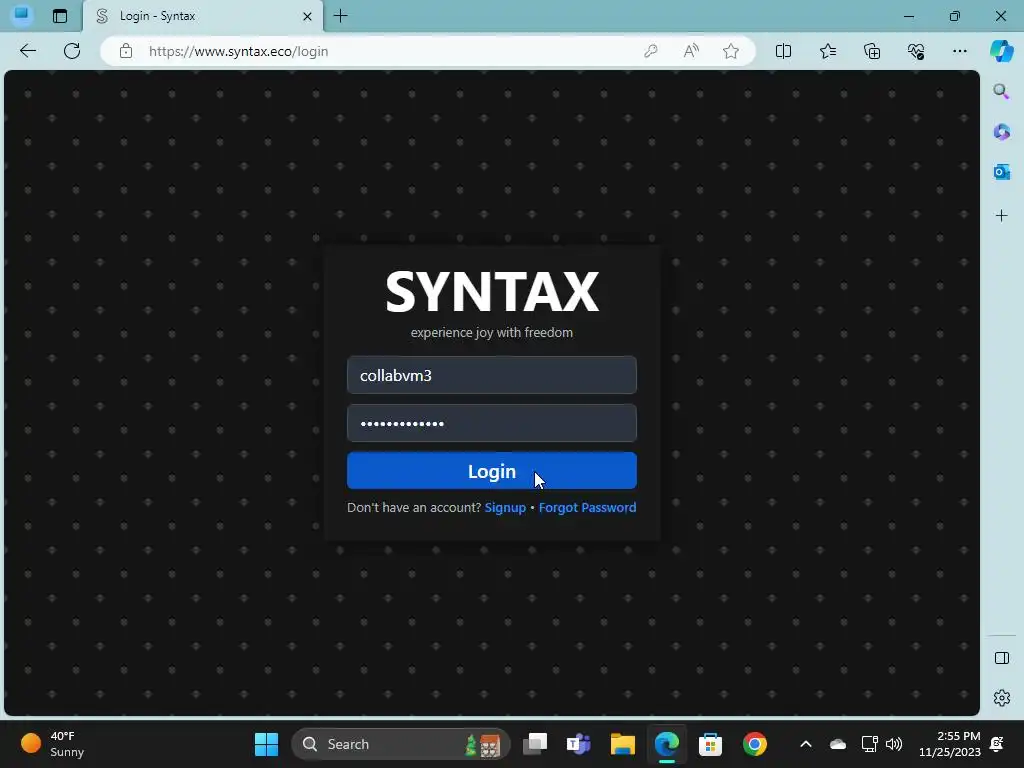Add this page to favorites star
The width and height of the screenshot is (1024, 768).
(x=731, y=51)
